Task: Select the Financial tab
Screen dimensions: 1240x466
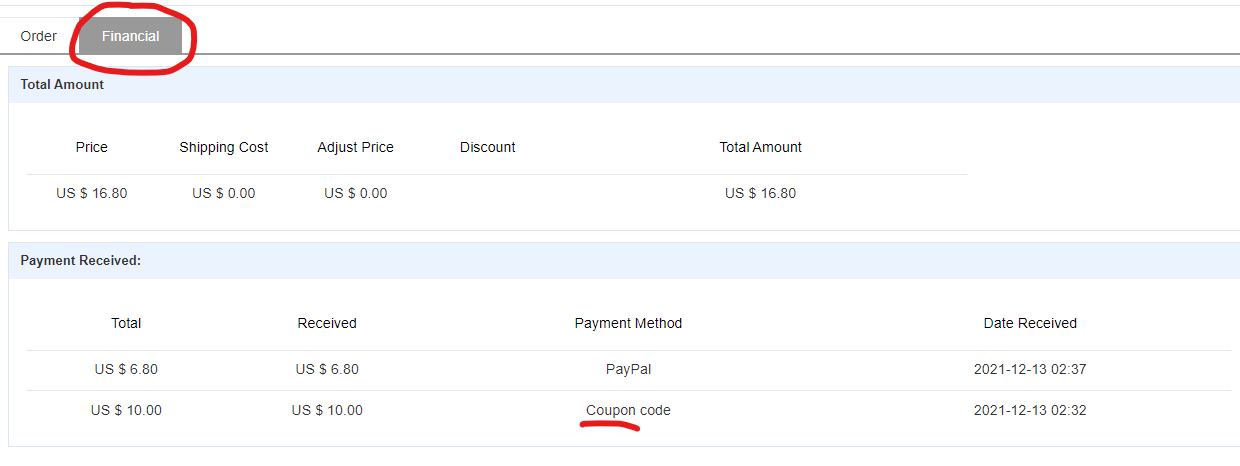Action: (130, 36)
